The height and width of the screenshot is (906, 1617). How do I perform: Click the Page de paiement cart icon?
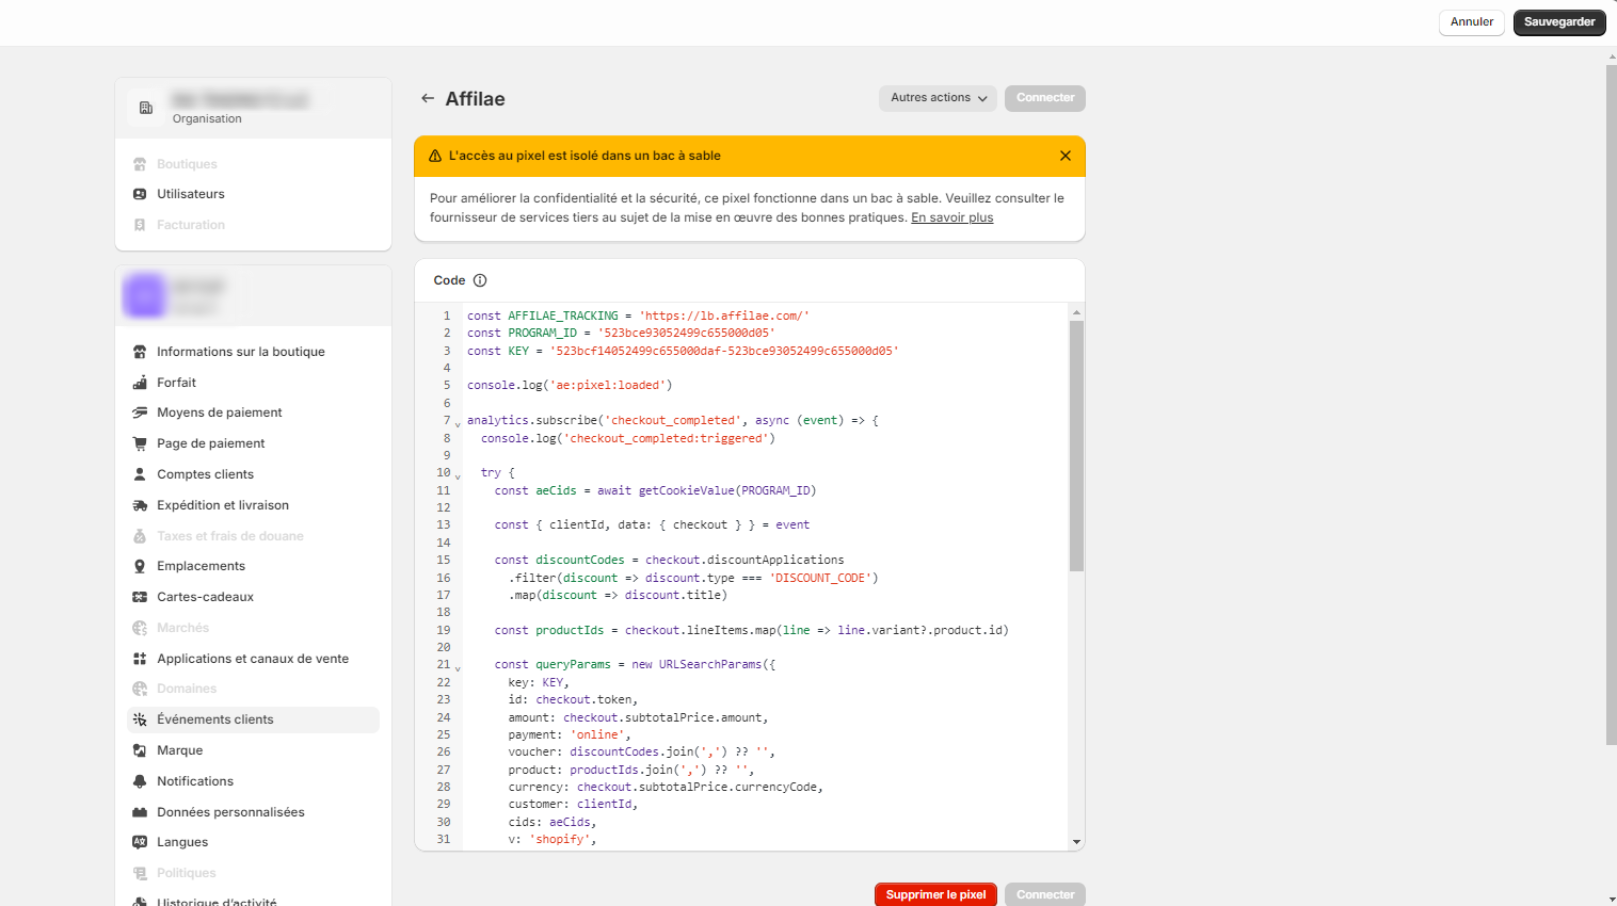point(140,444)
